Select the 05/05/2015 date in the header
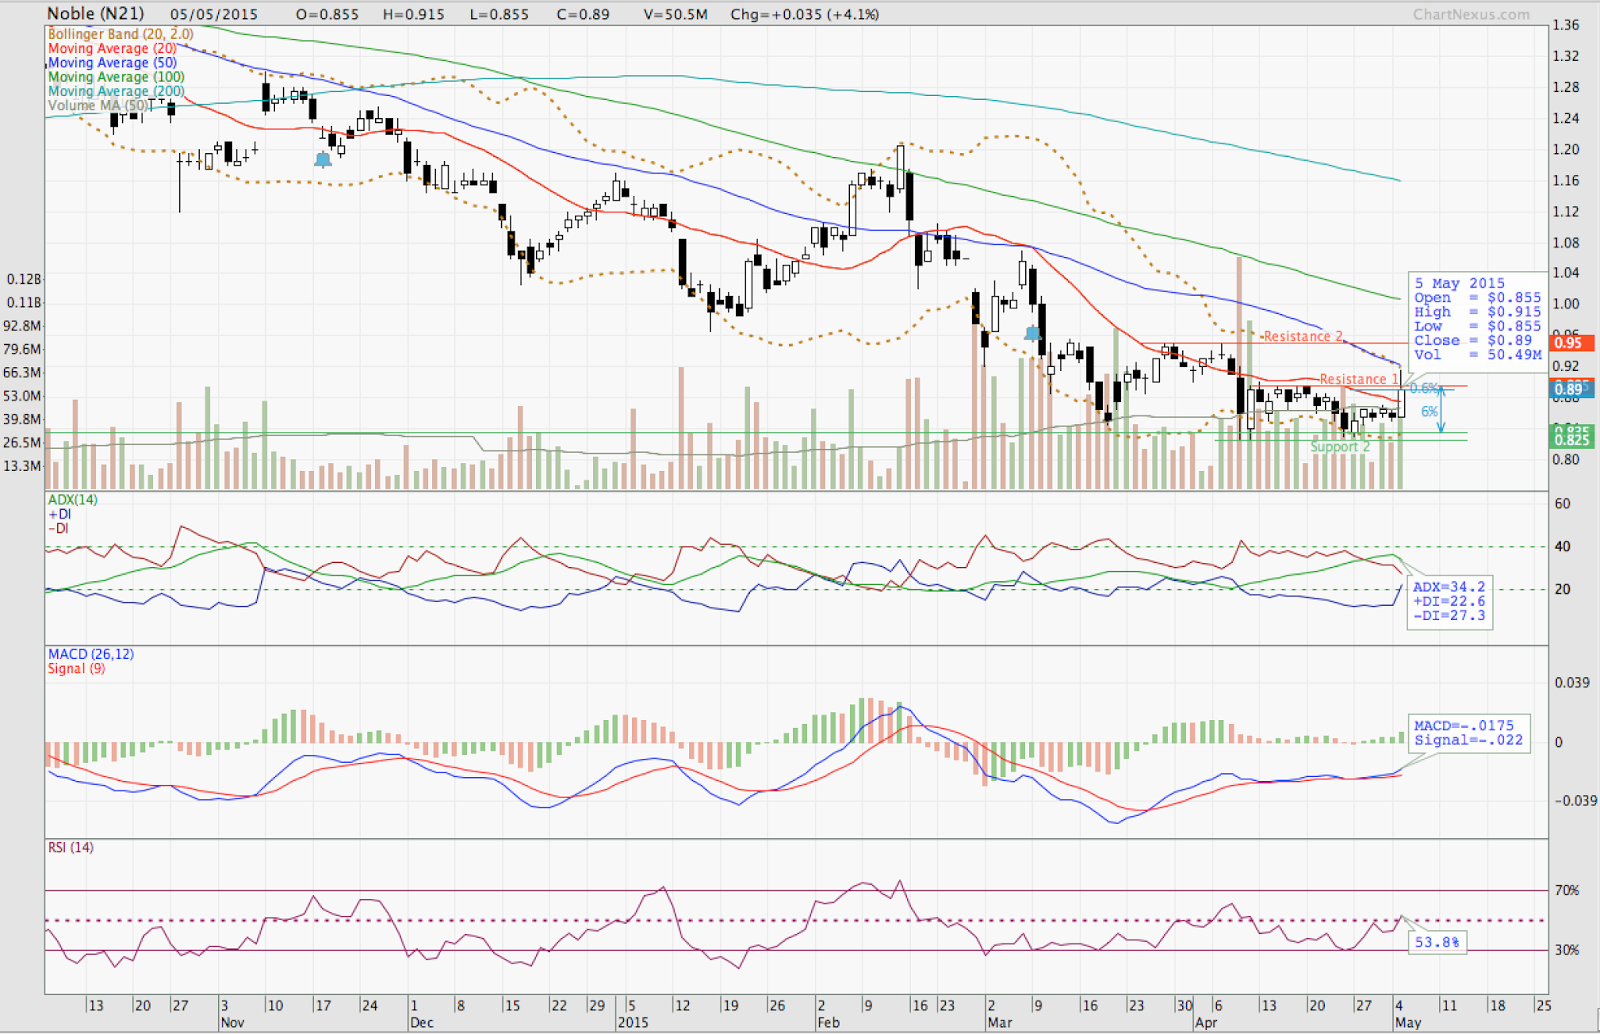This screenshot has height=1034, width=1600. tap(214, 14)
